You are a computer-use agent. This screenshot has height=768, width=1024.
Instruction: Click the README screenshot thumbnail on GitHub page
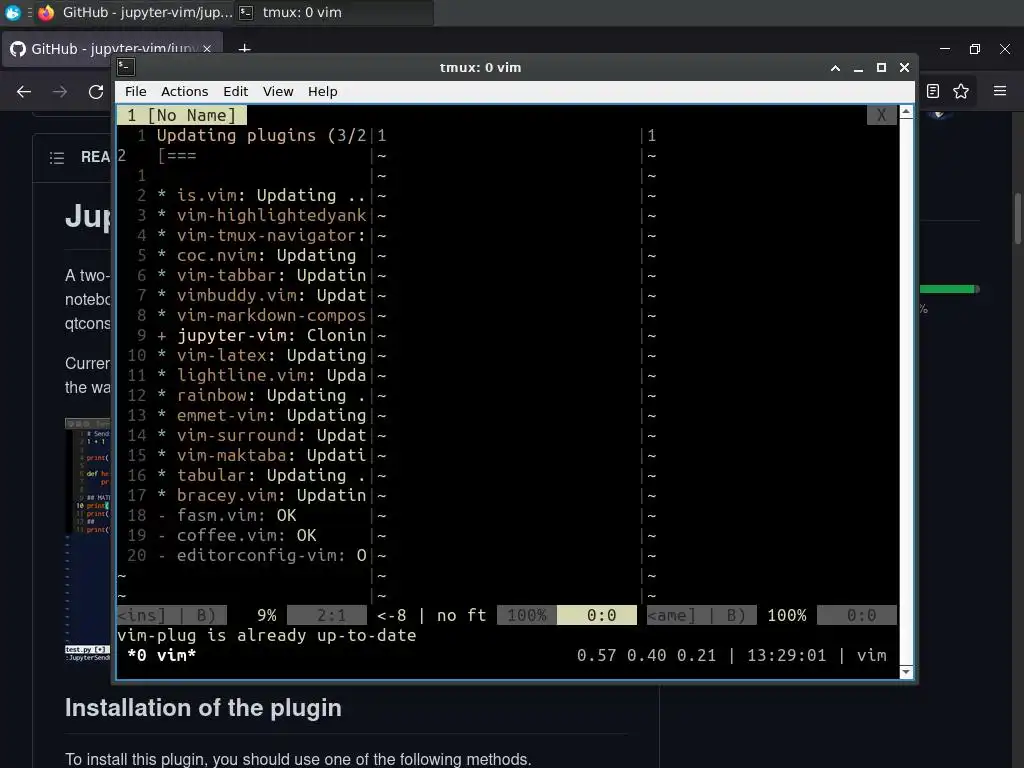pyautogui.click(x=88, y=541)
